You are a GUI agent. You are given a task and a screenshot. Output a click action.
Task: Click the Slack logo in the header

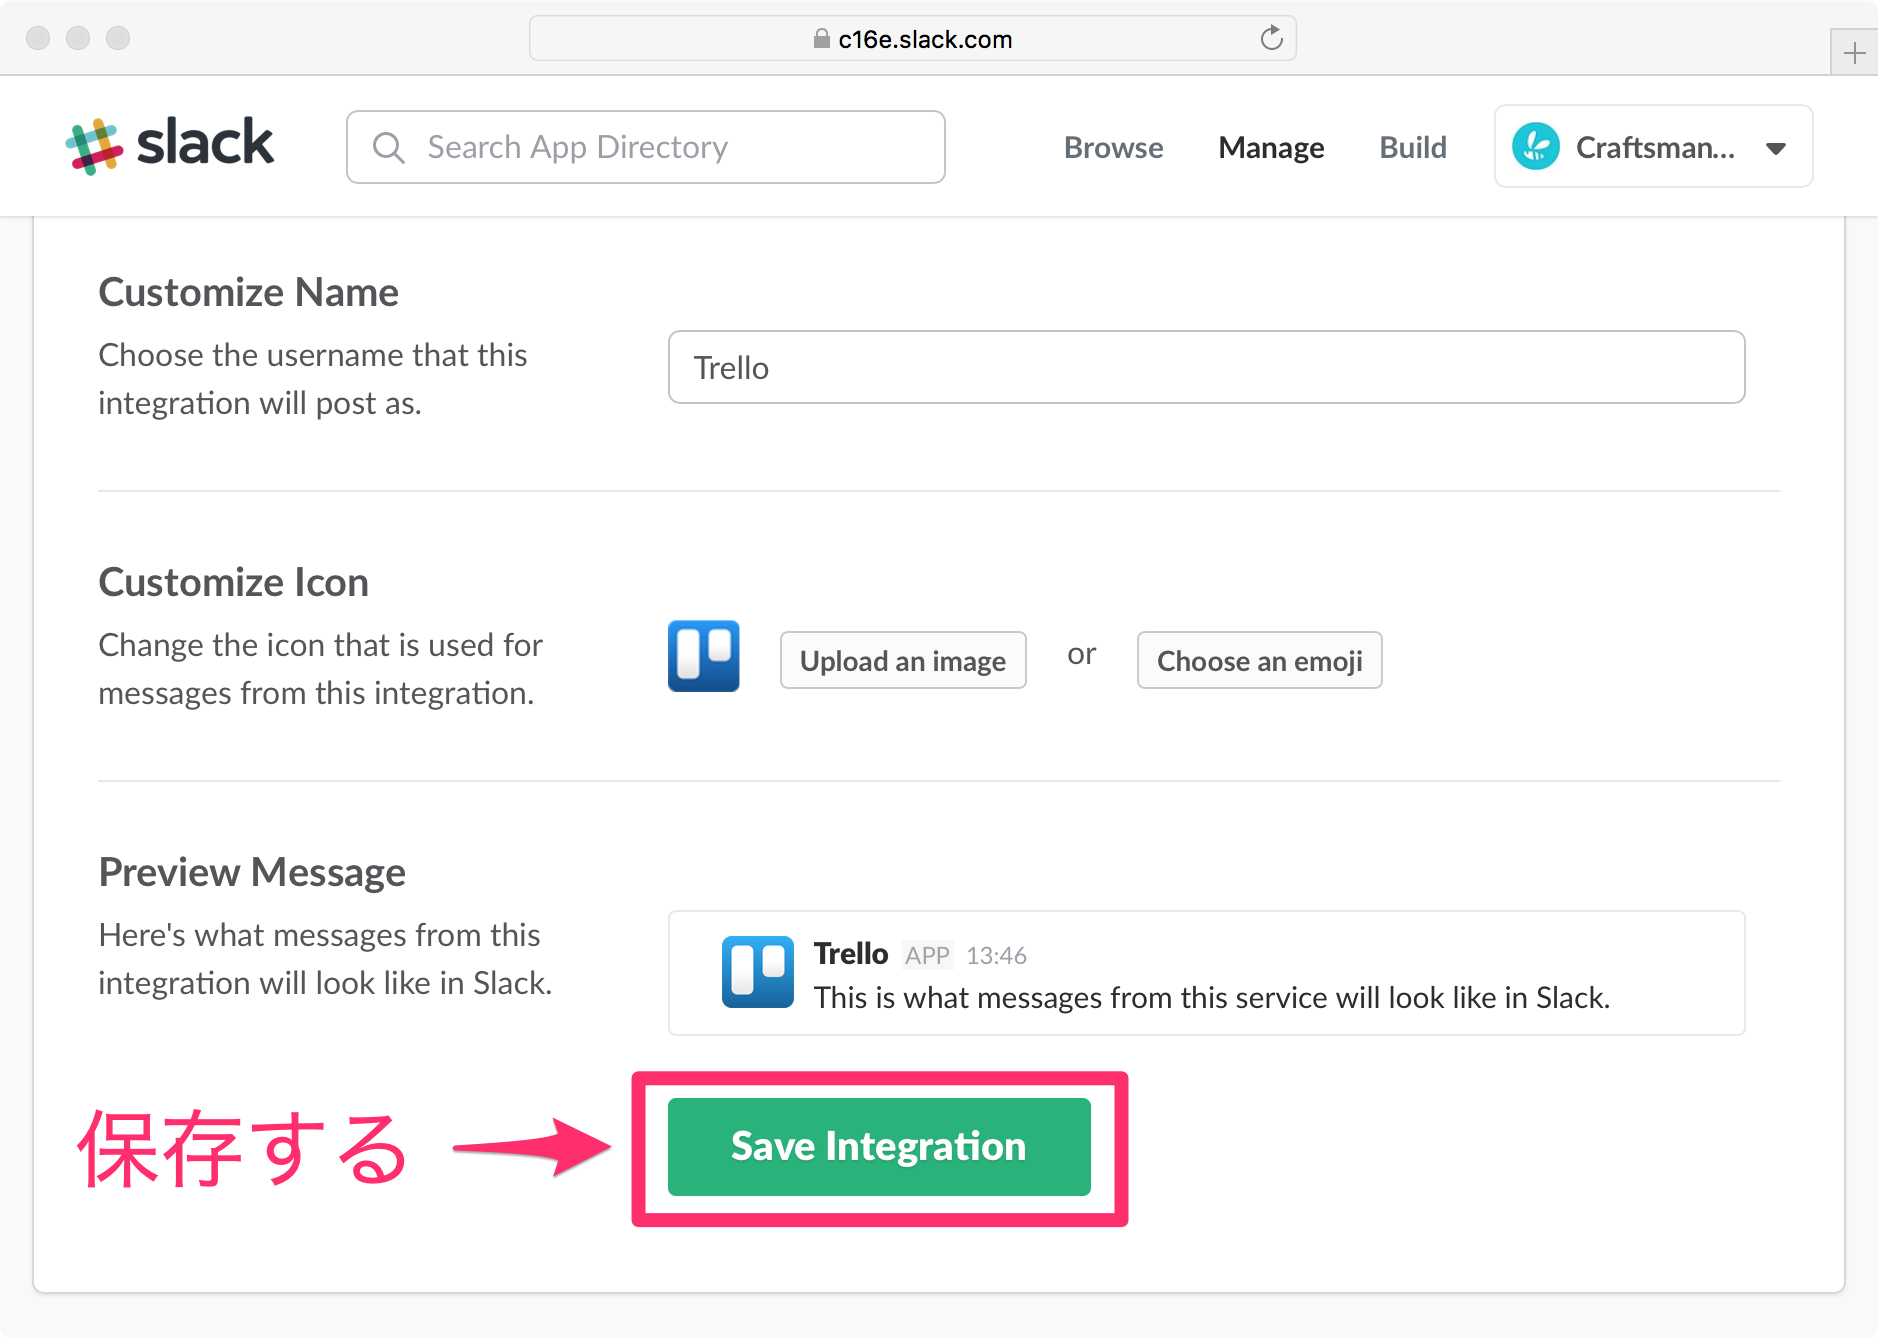click(x=169, y=146)
